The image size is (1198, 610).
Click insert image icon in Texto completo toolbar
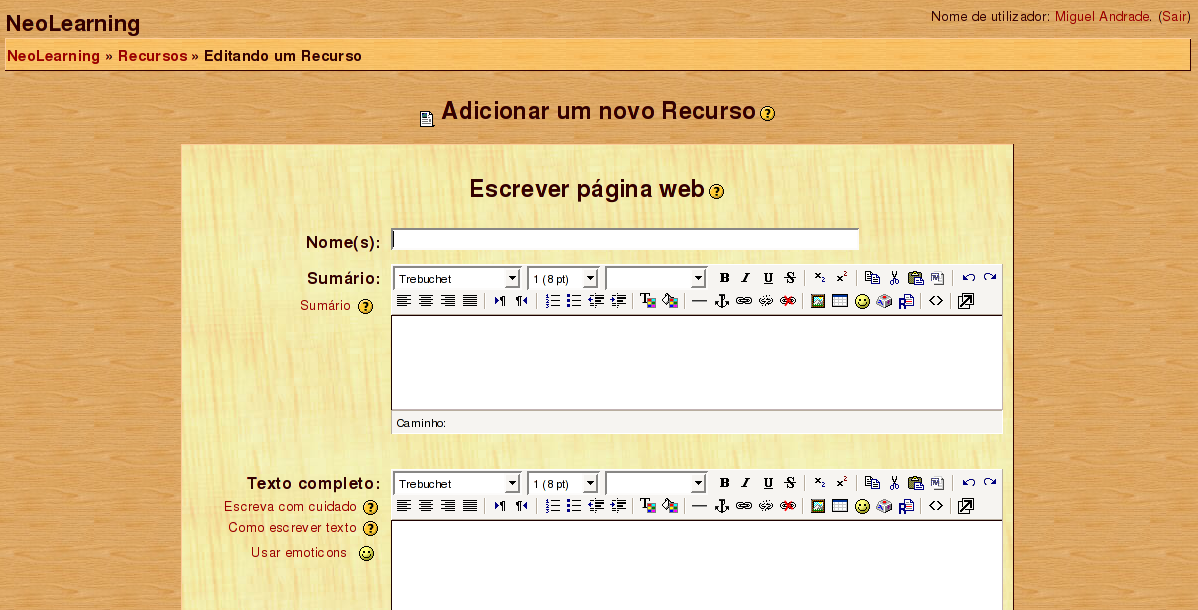tap(818, 506)
